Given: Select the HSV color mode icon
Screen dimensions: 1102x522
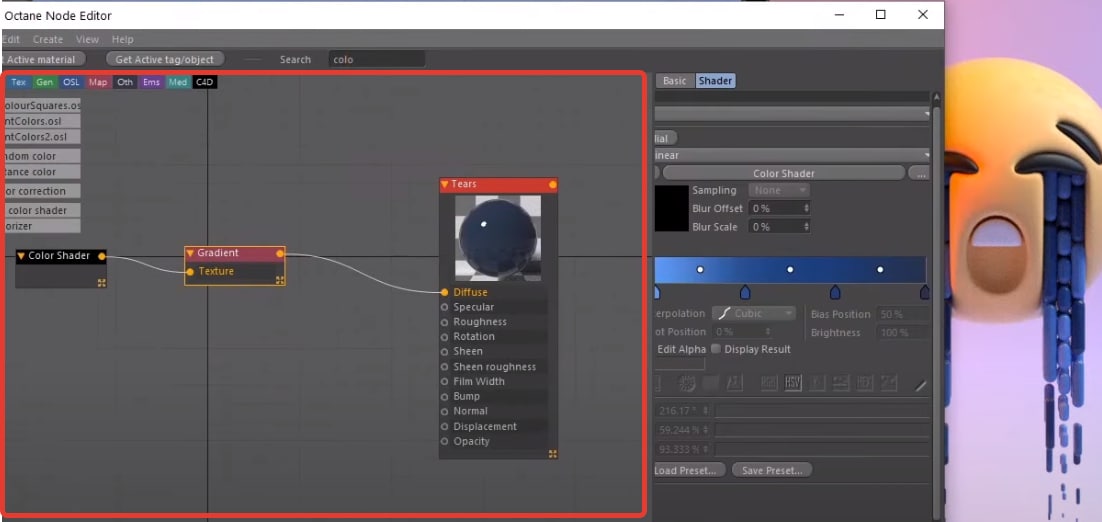Looking at the screenshot, I should click(793, 383).
